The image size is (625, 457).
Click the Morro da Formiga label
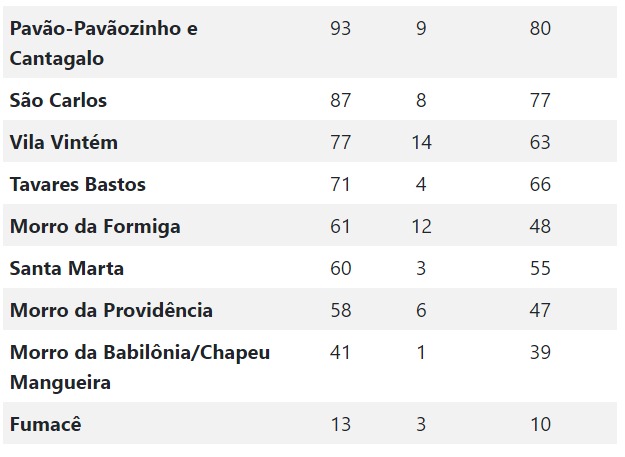tap(95, 226)
